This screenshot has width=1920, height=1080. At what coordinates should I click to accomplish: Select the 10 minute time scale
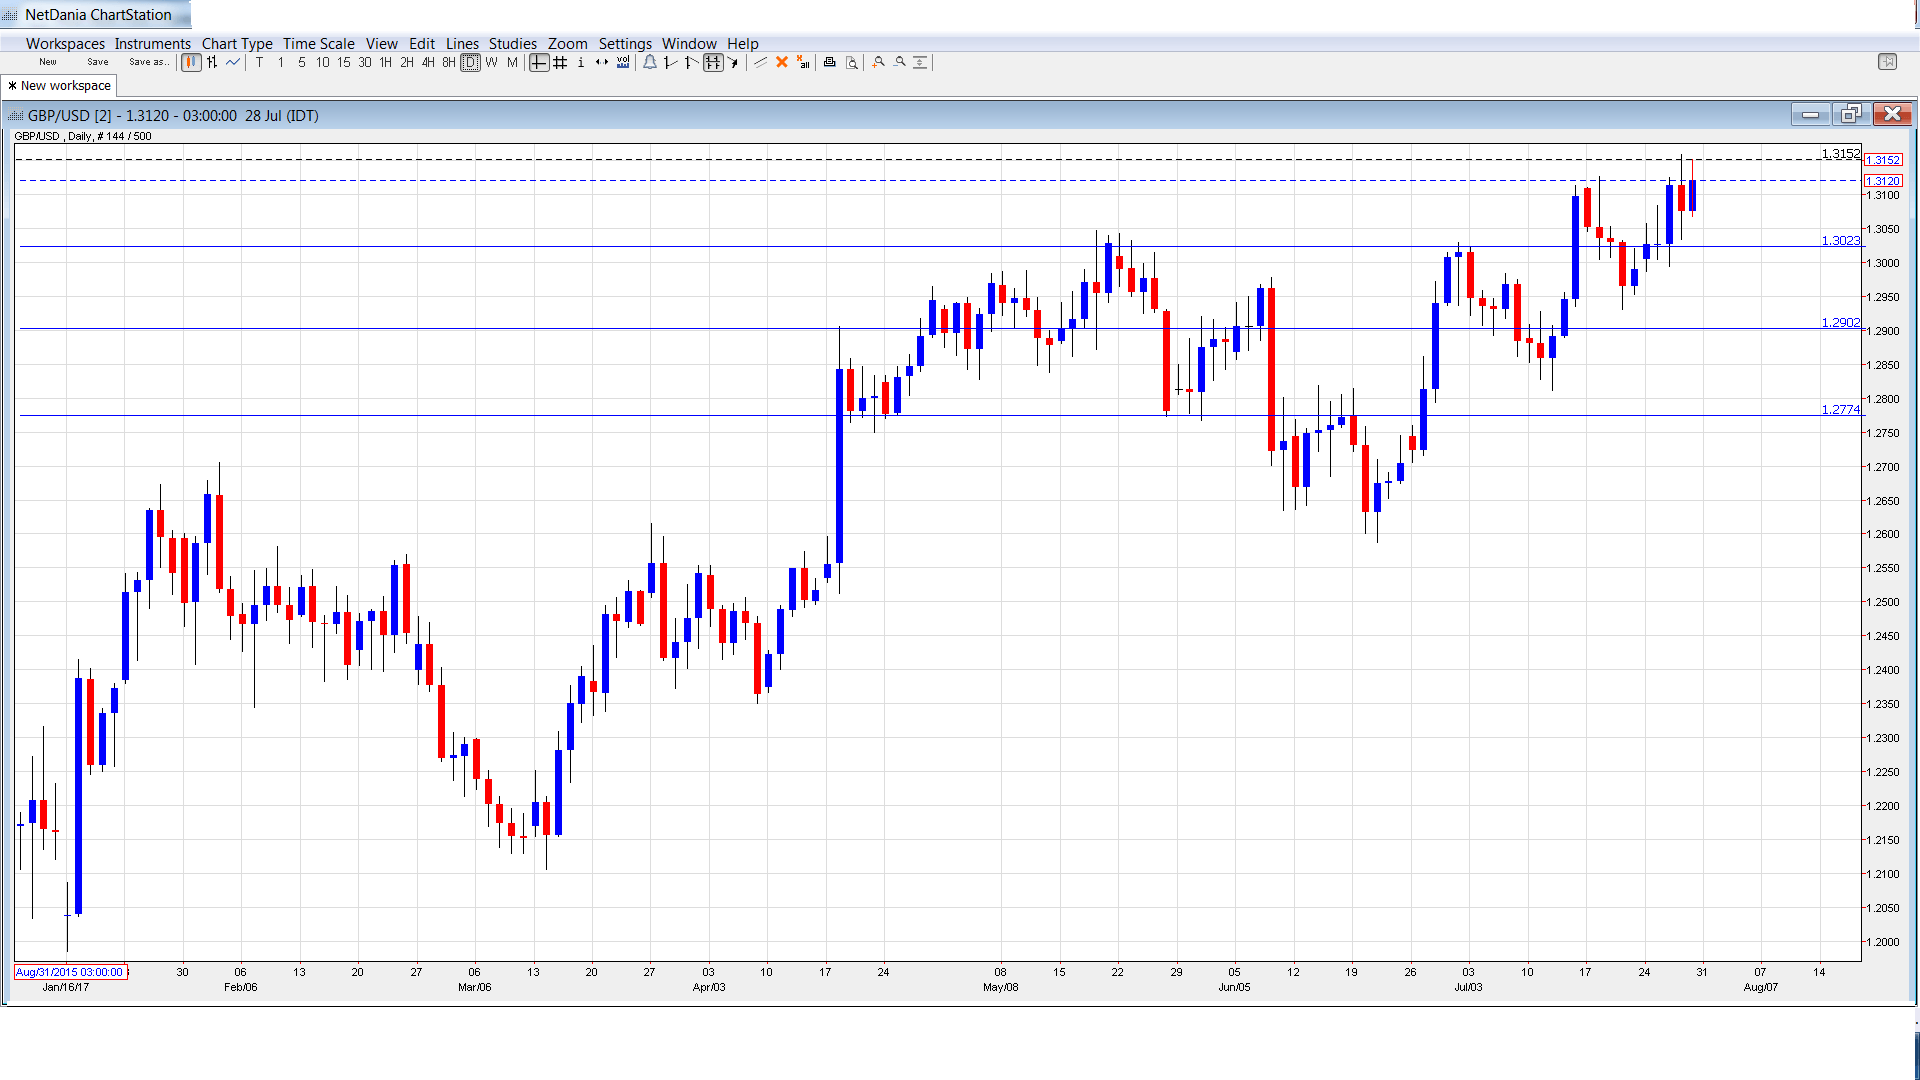coord(323,62)
